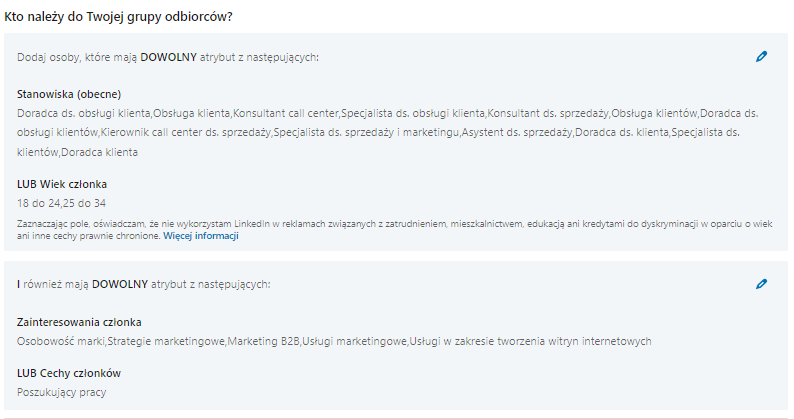Click the Osobowość marki interest

pos(60,341)
